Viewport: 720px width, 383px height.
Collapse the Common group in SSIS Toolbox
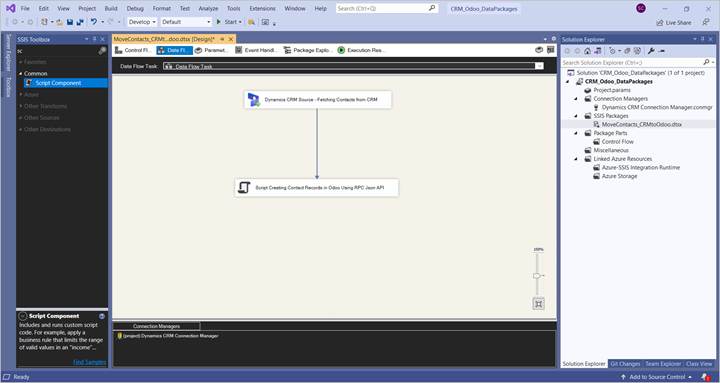pos(20,73)
